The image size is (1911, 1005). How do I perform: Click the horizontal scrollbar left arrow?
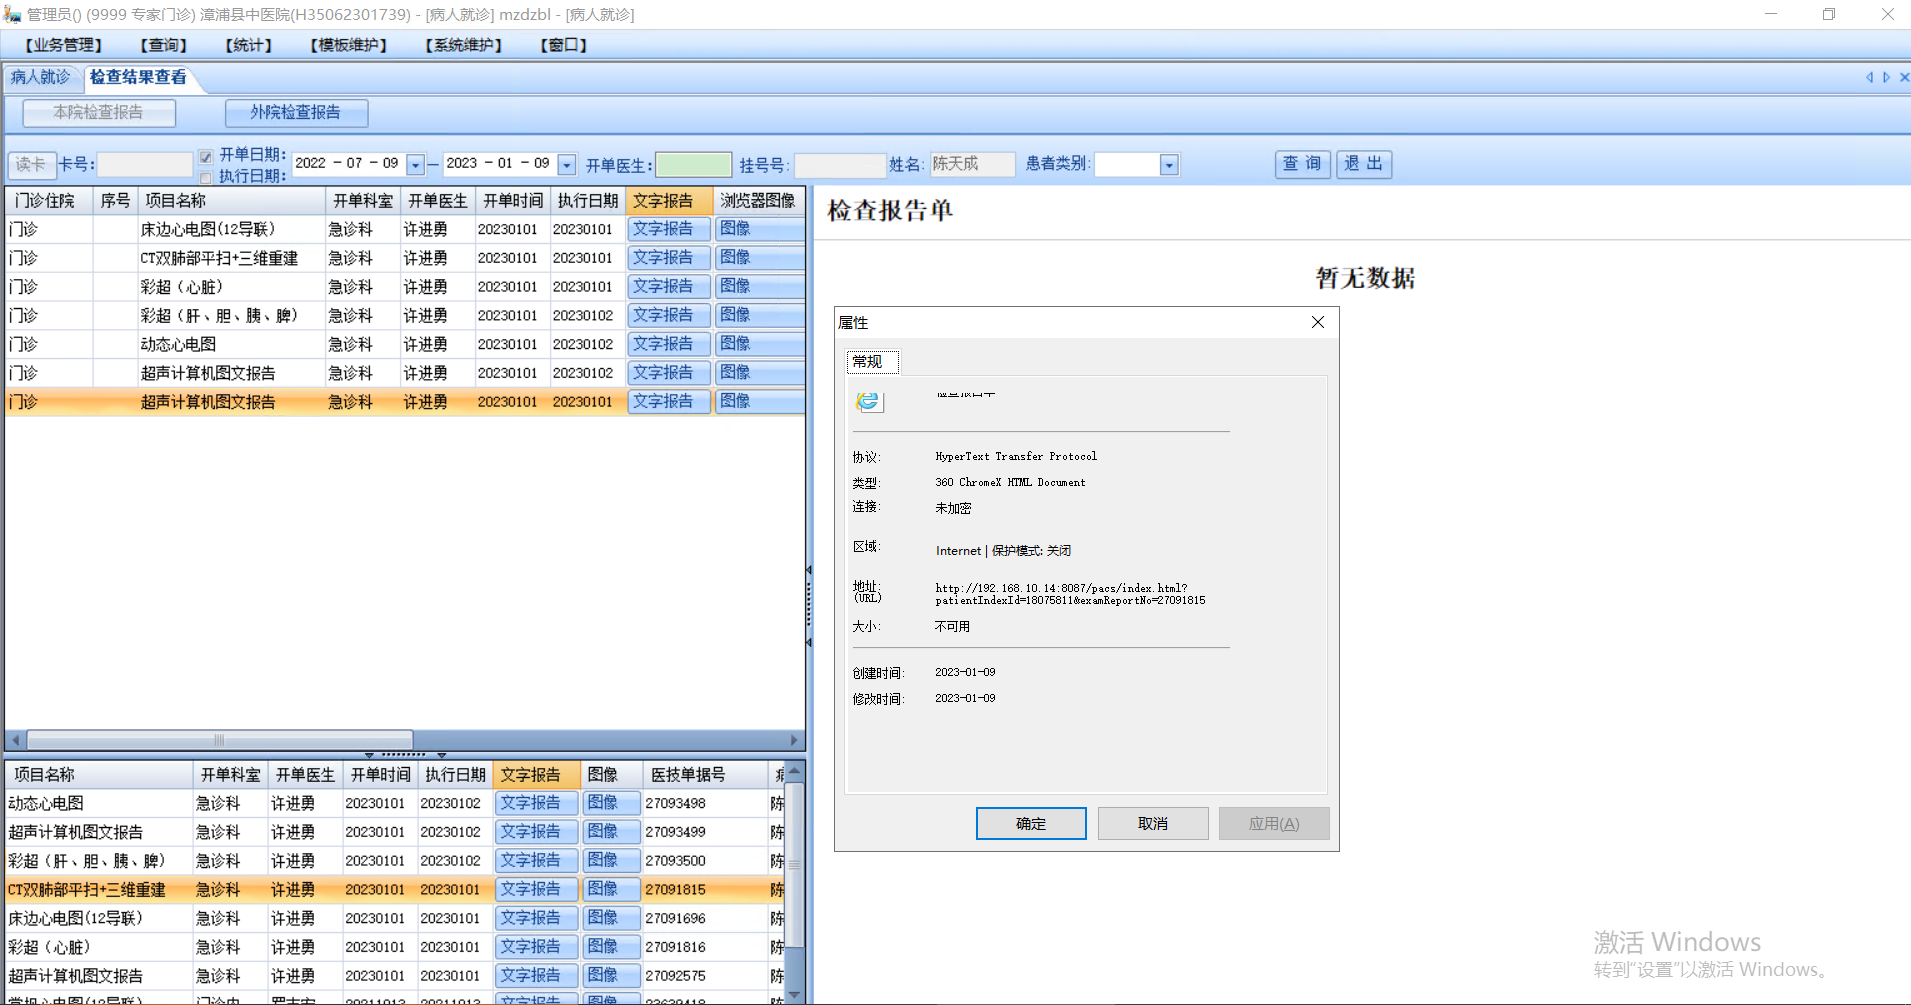tap(15, 740)
